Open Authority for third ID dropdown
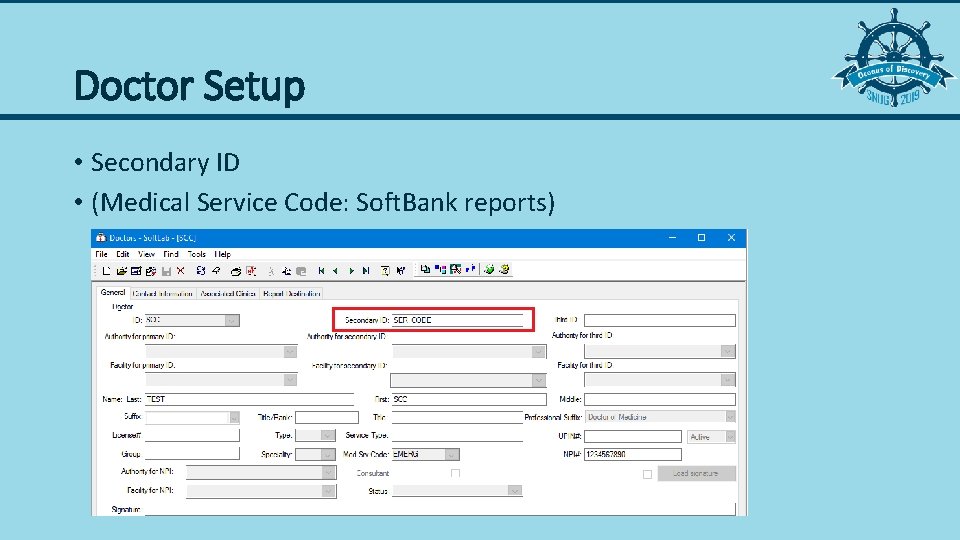Viewport: 960px width, 540px height. coord(727,351)
